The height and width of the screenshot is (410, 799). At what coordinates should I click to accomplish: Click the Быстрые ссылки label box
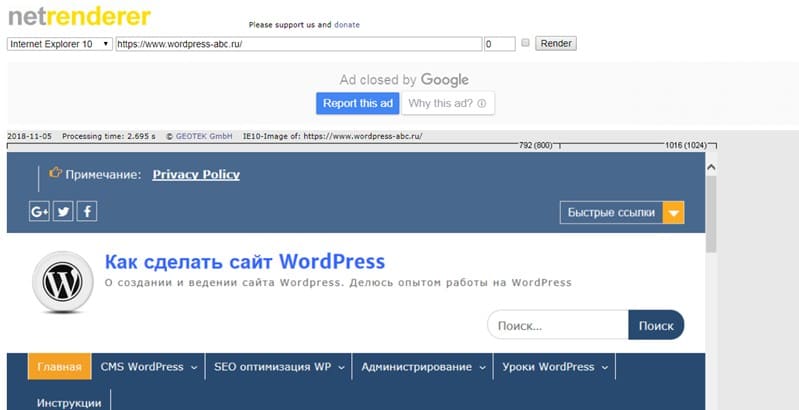point(611,212)
